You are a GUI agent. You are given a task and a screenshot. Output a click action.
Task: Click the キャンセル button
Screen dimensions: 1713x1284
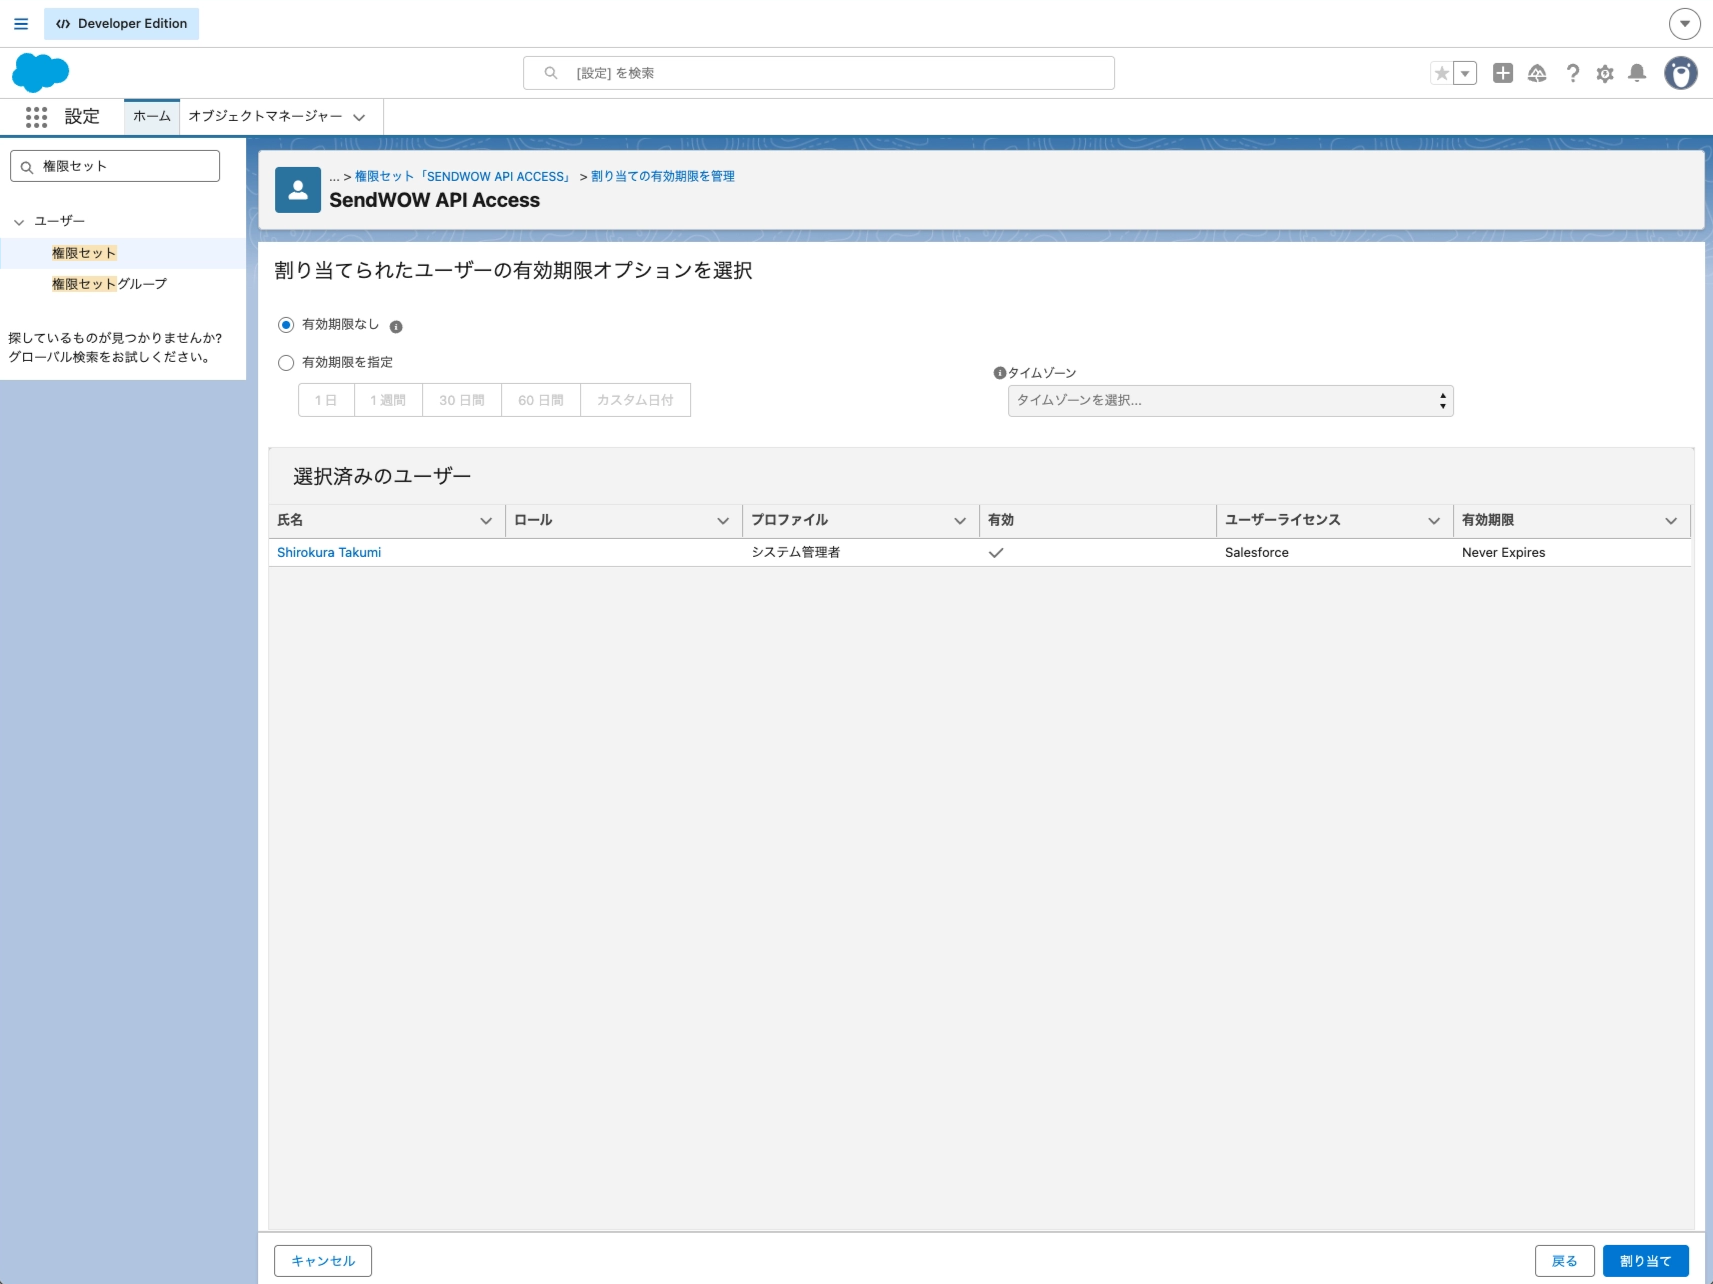click(x=323, y=1261)
